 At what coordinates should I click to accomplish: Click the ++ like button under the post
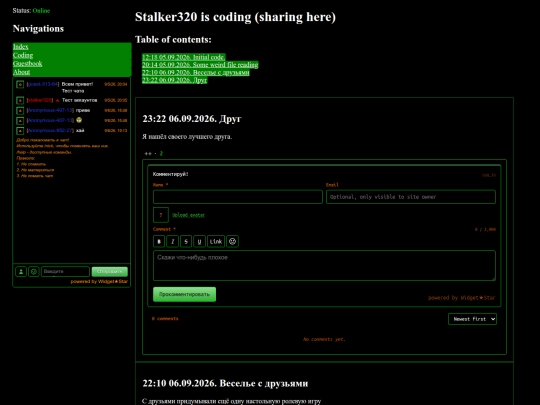click(148, 153)
